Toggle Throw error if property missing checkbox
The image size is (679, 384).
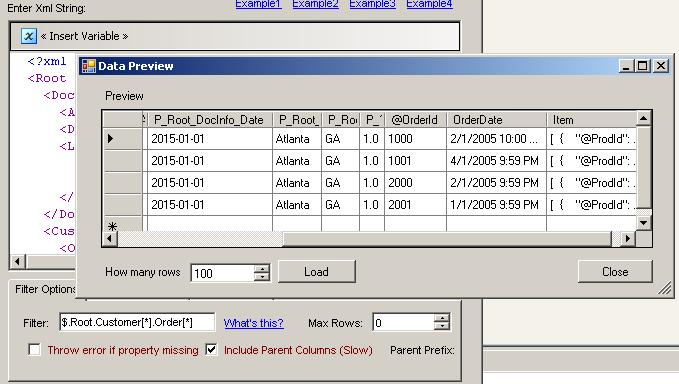(34, 349)
